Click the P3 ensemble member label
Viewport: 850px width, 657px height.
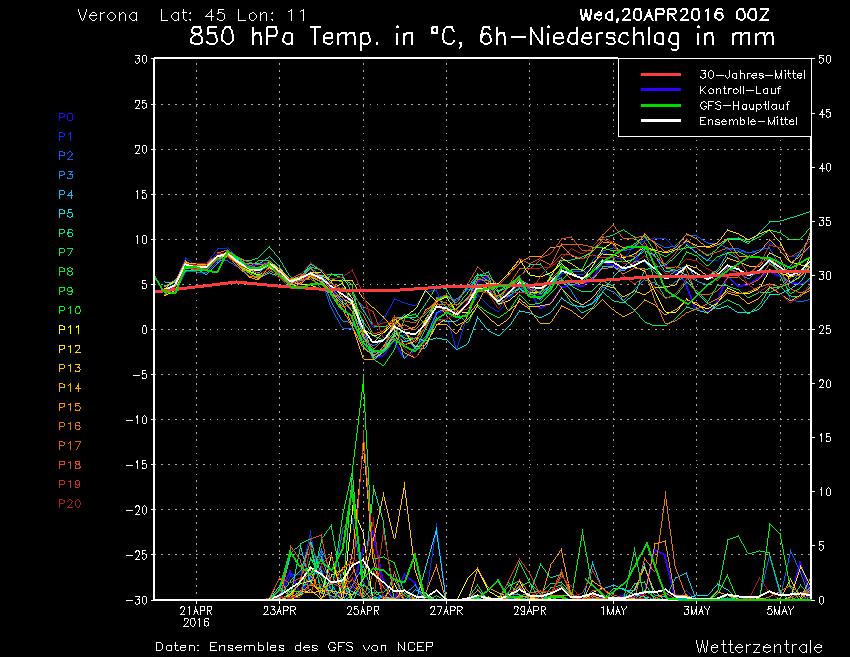click(x=66, y=175)
